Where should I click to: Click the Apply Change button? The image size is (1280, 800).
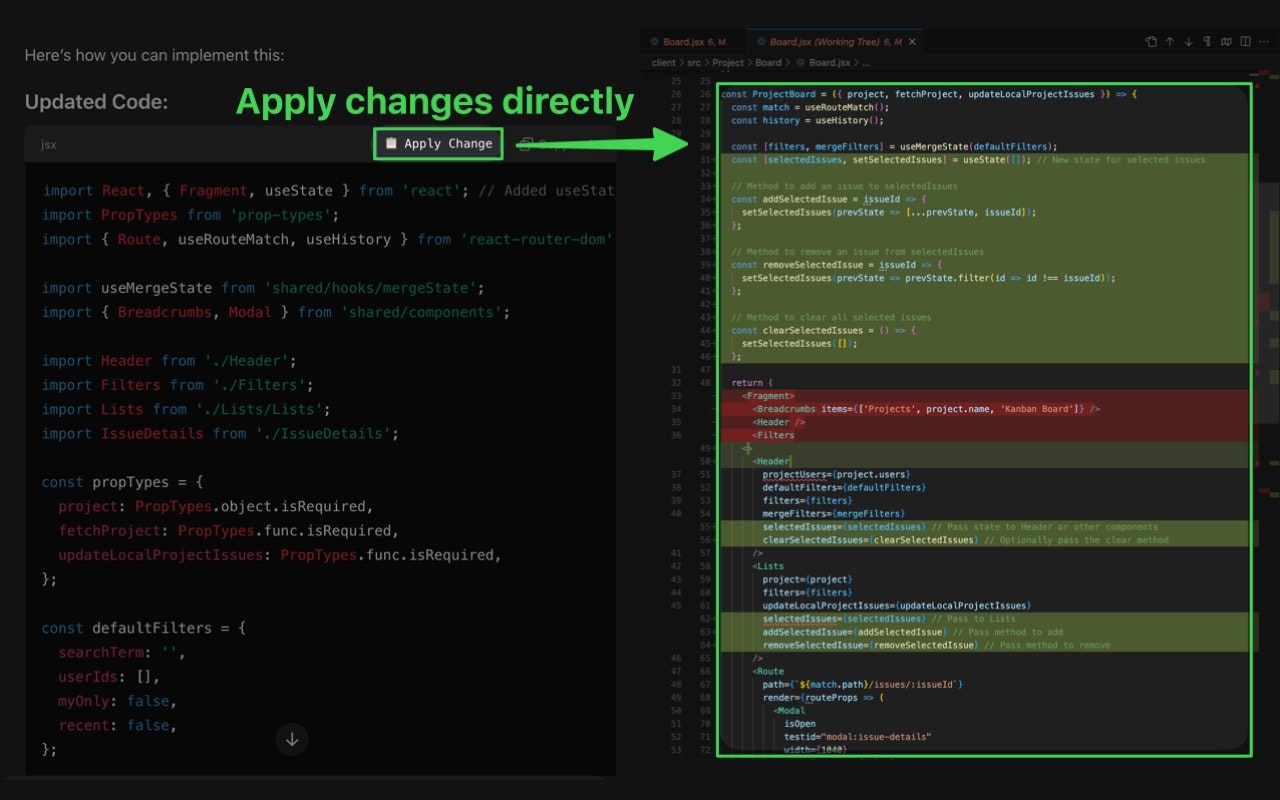(x=439, y=143)
